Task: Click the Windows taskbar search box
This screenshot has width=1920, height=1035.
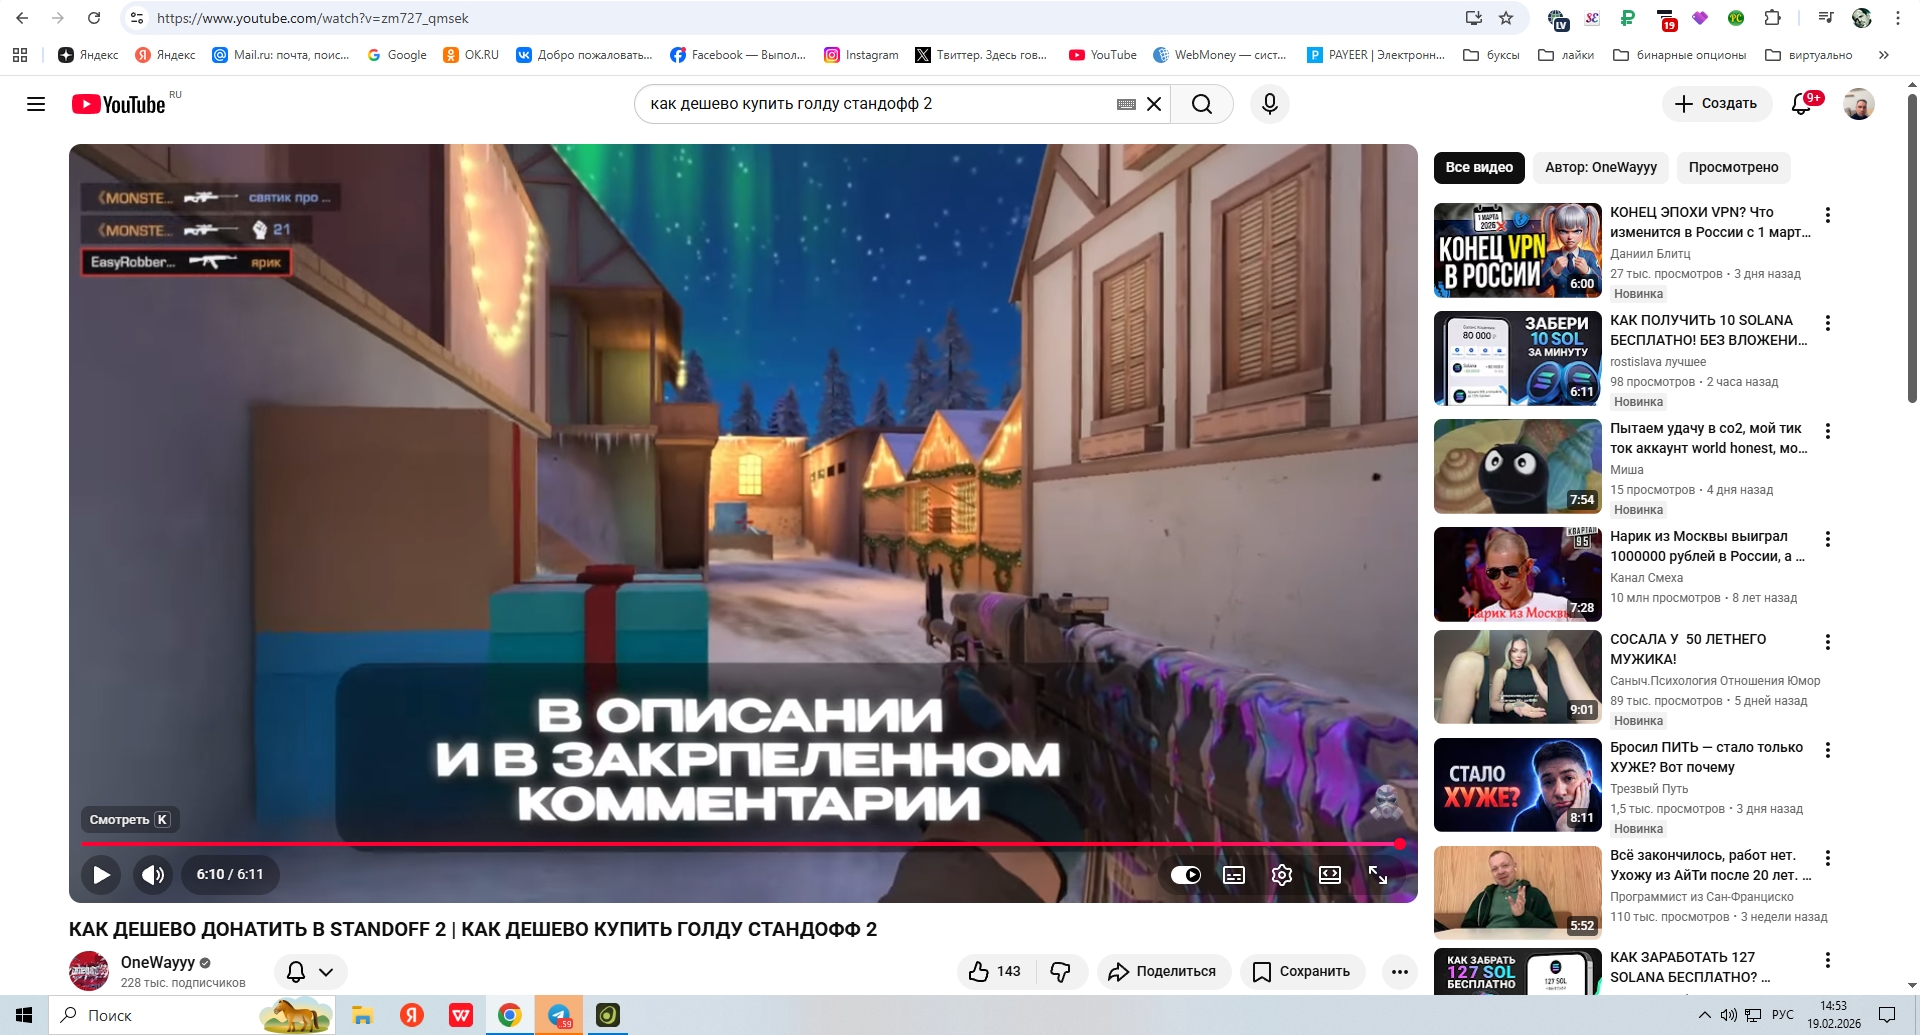Action: 190,1015
